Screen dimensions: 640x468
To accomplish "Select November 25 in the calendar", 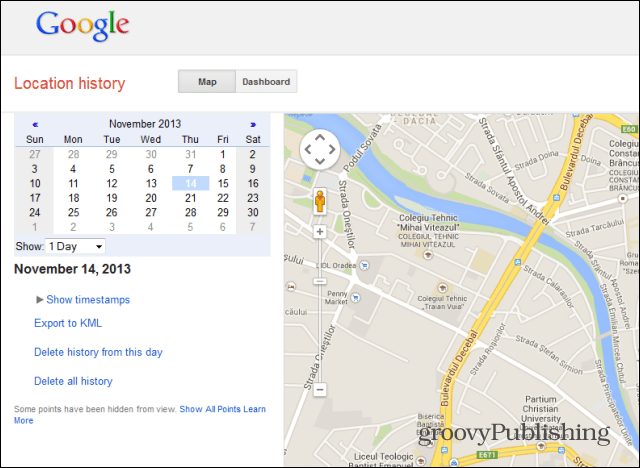I will pyautogui.click(x=73, y=213).
